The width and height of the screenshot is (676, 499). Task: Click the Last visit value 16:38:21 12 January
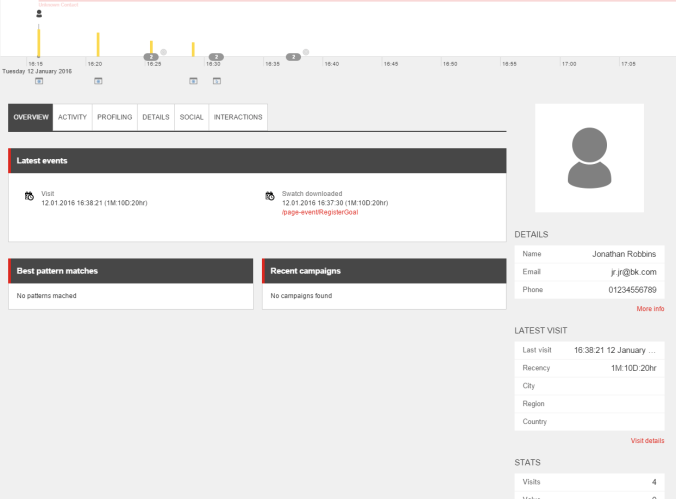pos(614,350)
